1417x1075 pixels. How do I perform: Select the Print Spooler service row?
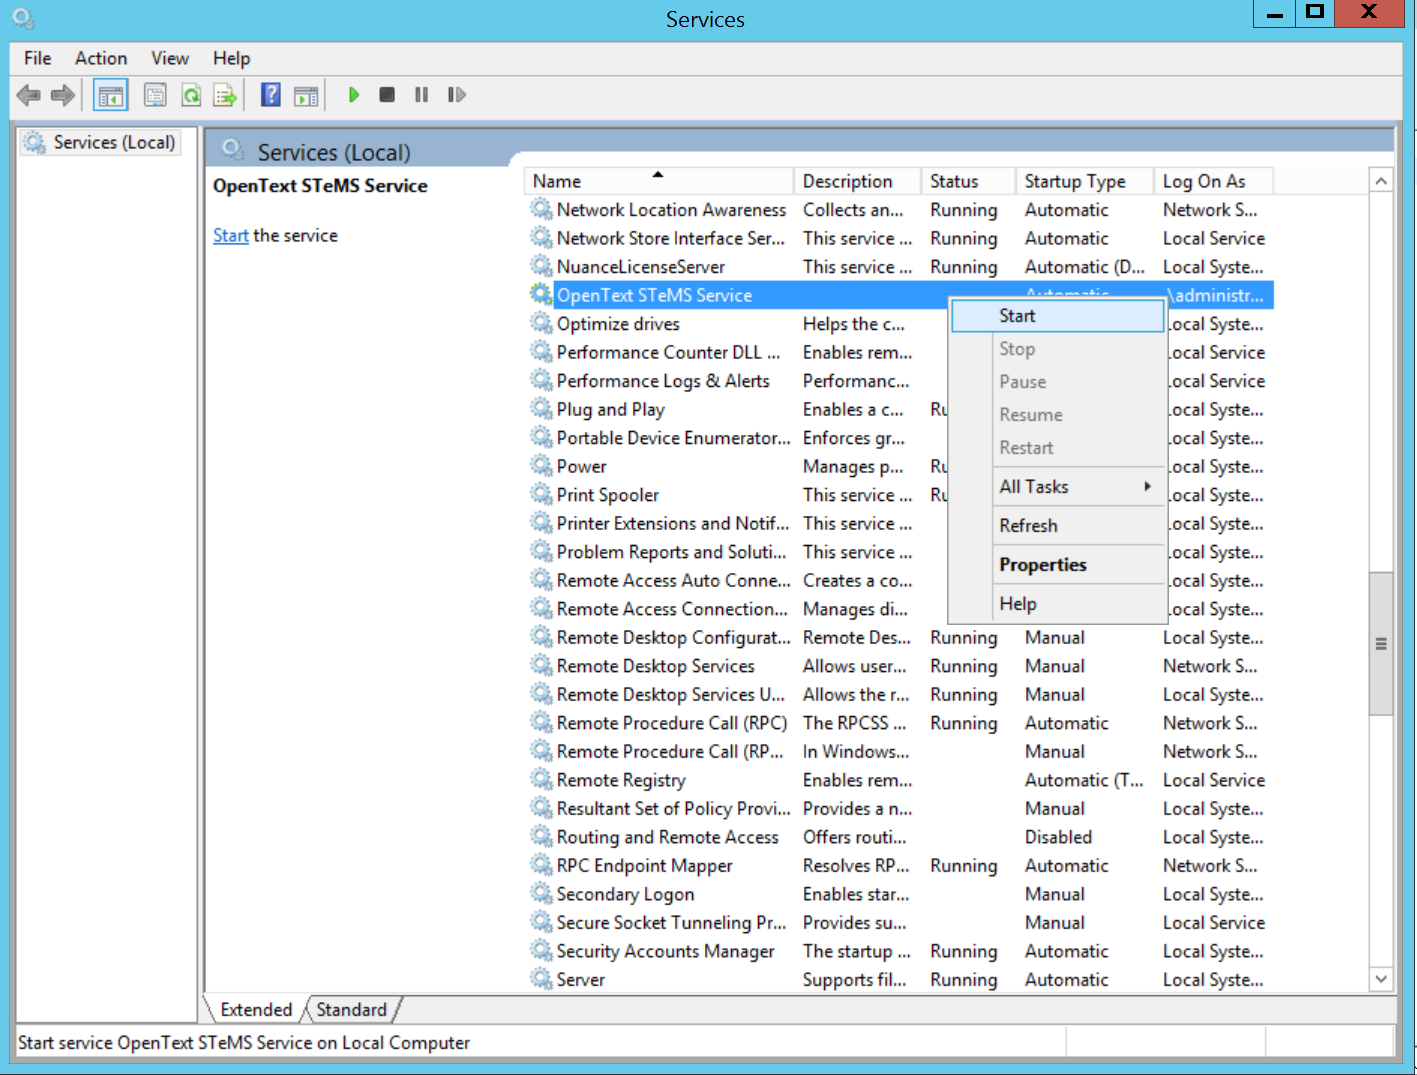(x=607, y=495)
